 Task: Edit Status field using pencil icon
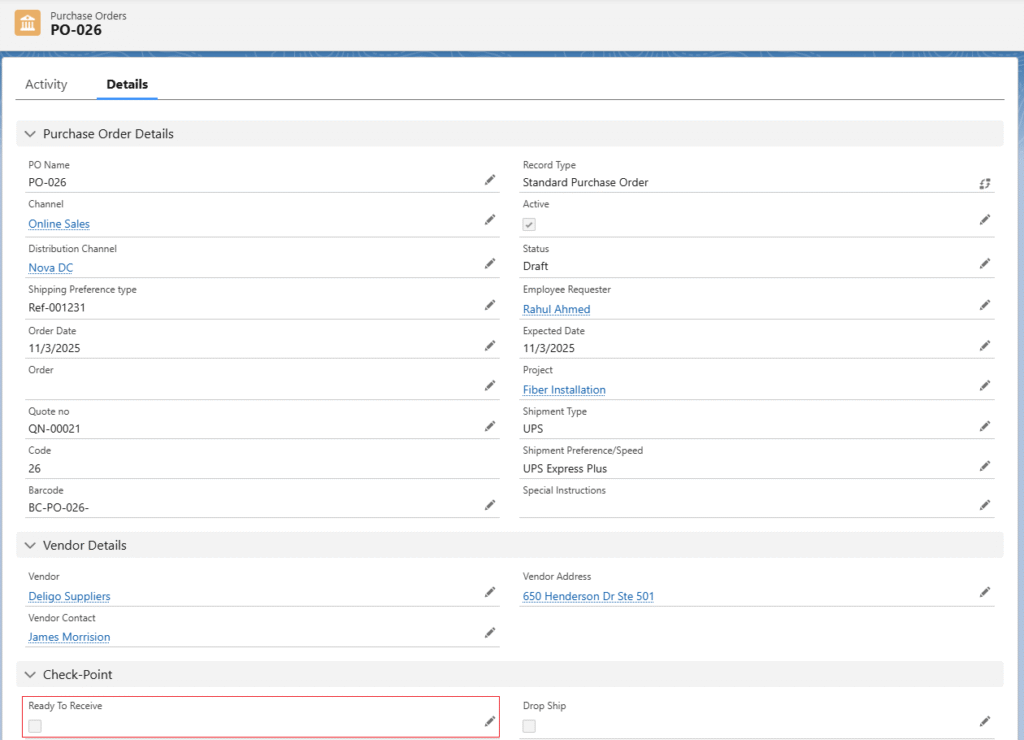pyautogui.click(x=984, y=264)
